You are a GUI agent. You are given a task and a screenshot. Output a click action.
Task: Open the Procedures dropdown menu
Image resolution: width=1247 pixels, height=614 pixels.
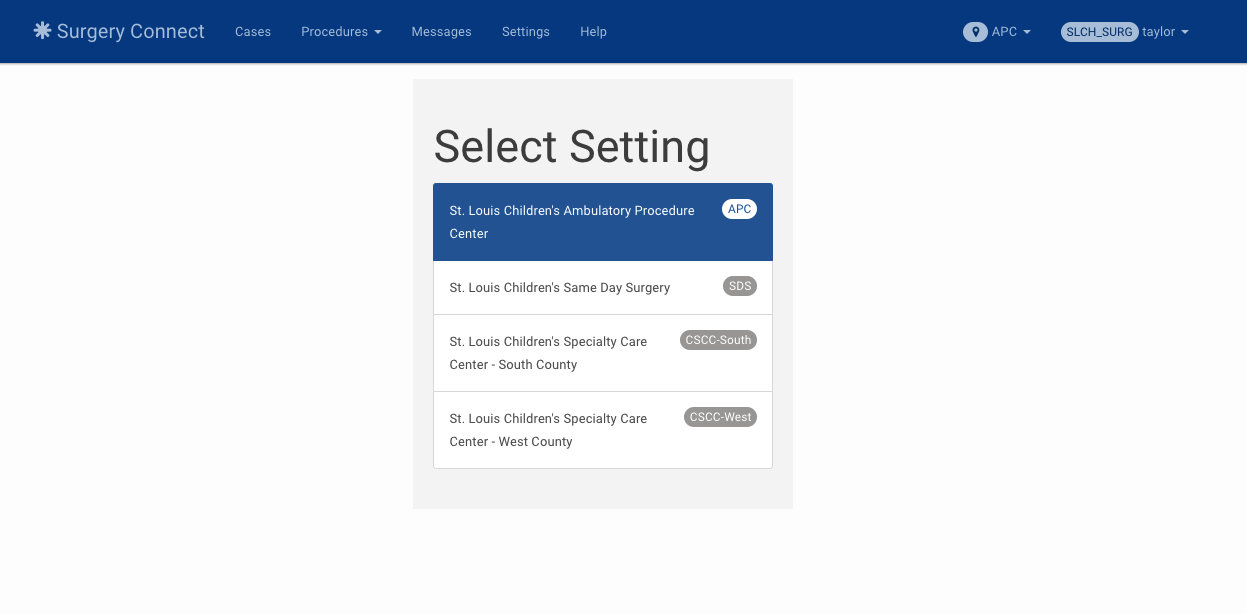click(x=341, y=31)
